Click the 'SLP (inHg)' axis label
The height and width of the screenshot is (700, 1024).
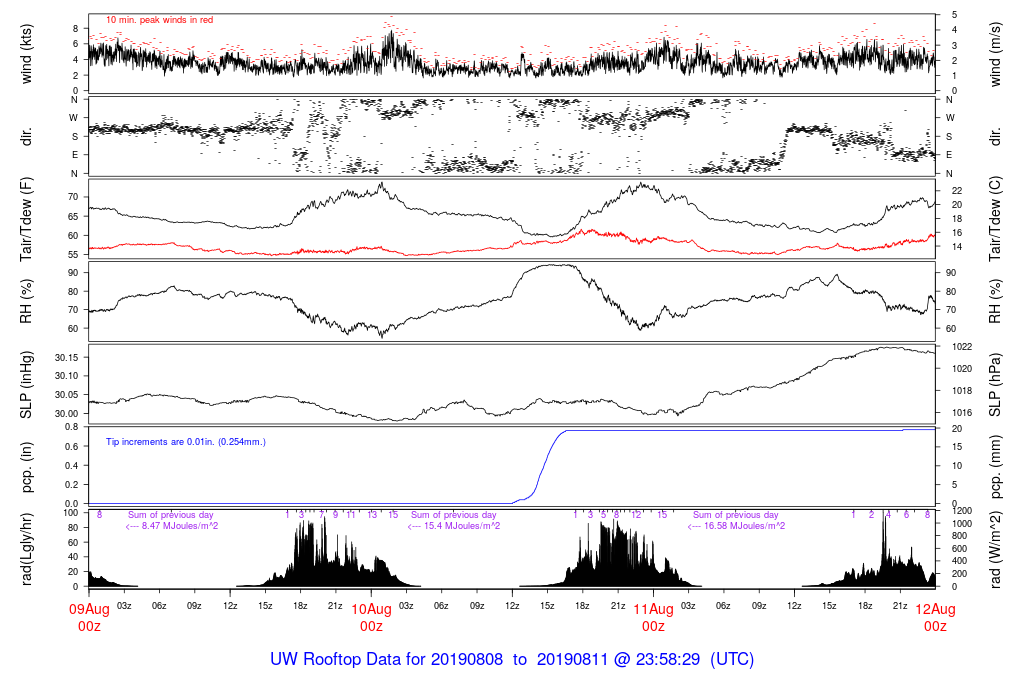[26, 385]
